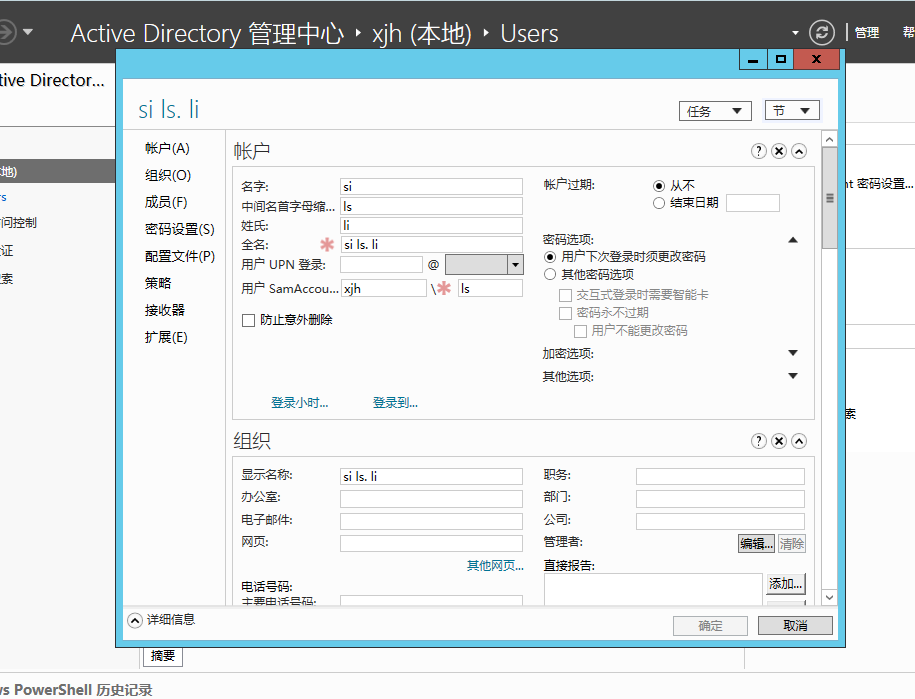915x699 pixels.
Task: Click the 确定 button
Action: [710, 625]
